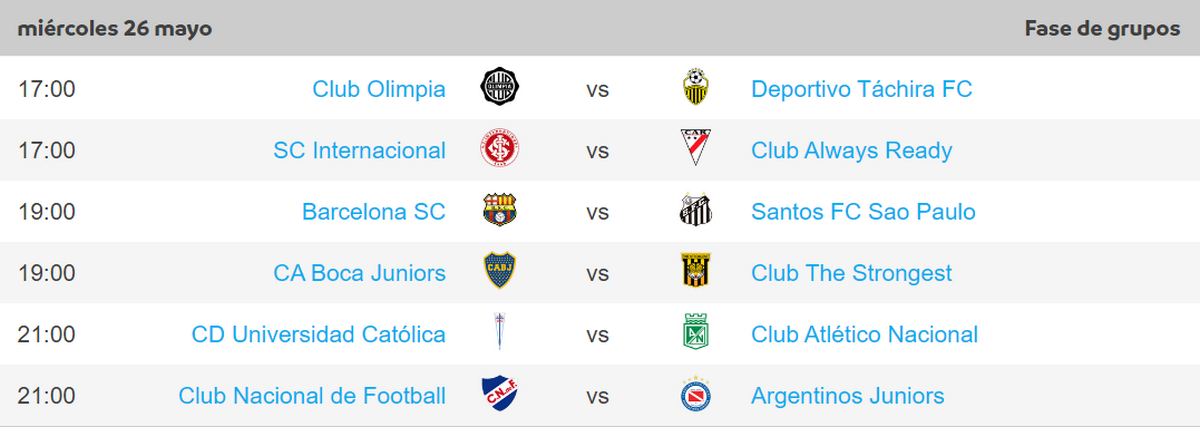The image size is (1200, 427).
Task: Click the Club Nacional de Football crest
Action: pyautogui.click(x=499, y=395)
